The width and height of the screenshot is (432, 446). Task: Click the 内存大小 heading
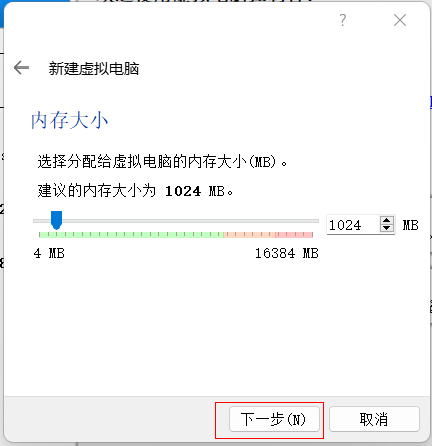point(70,120)
